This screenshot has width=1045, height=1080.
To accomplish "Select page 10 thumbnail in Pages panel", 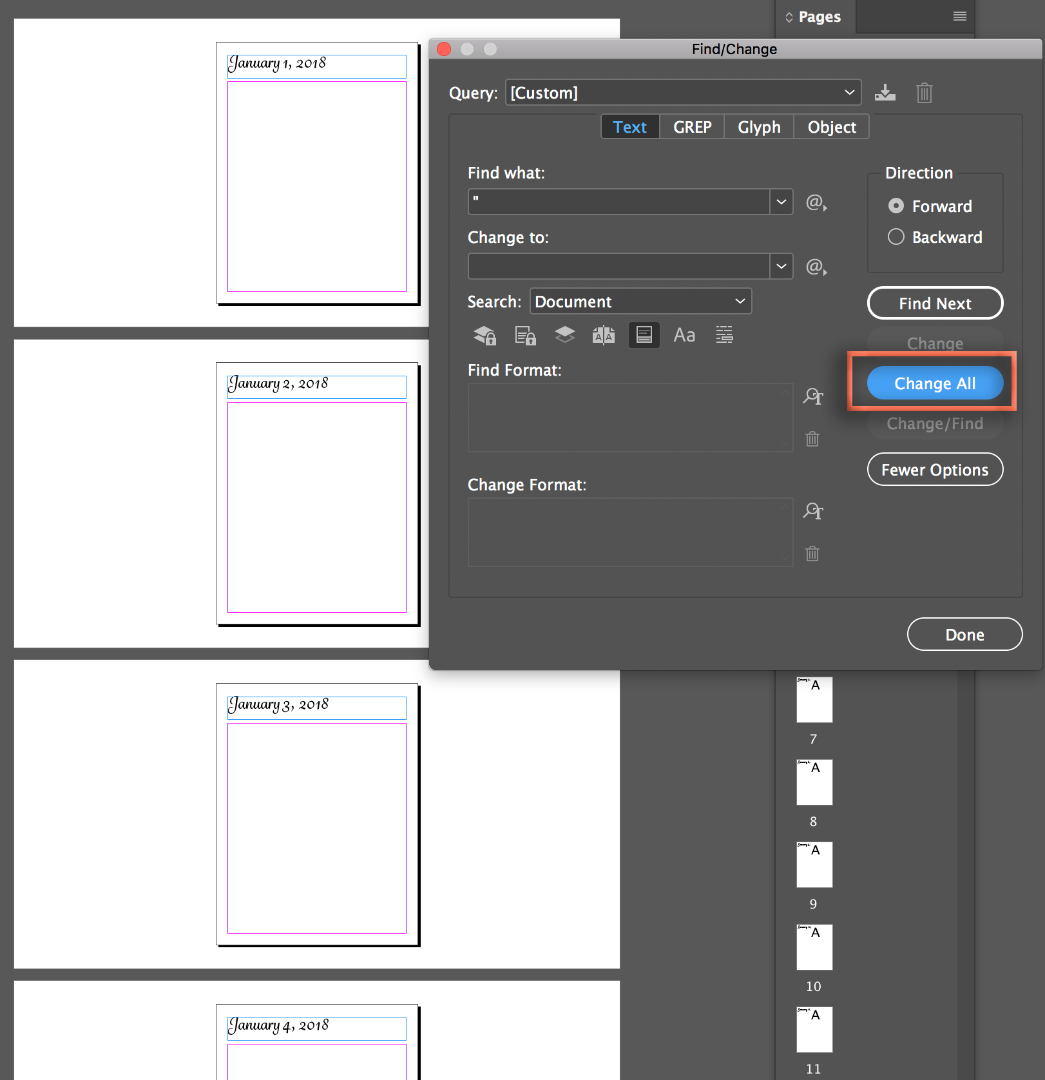I will coord(814,947).
